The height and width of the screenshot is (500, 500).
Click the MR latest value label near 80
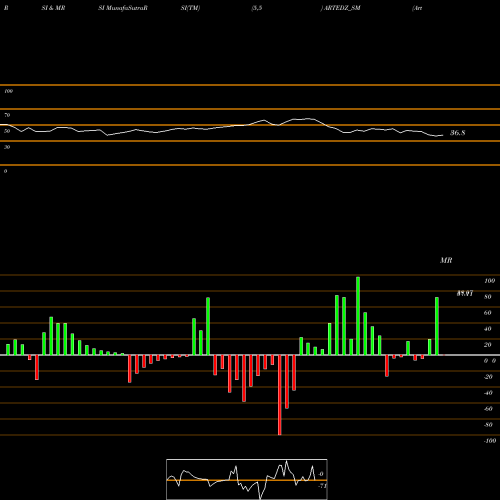pos(465,293)
